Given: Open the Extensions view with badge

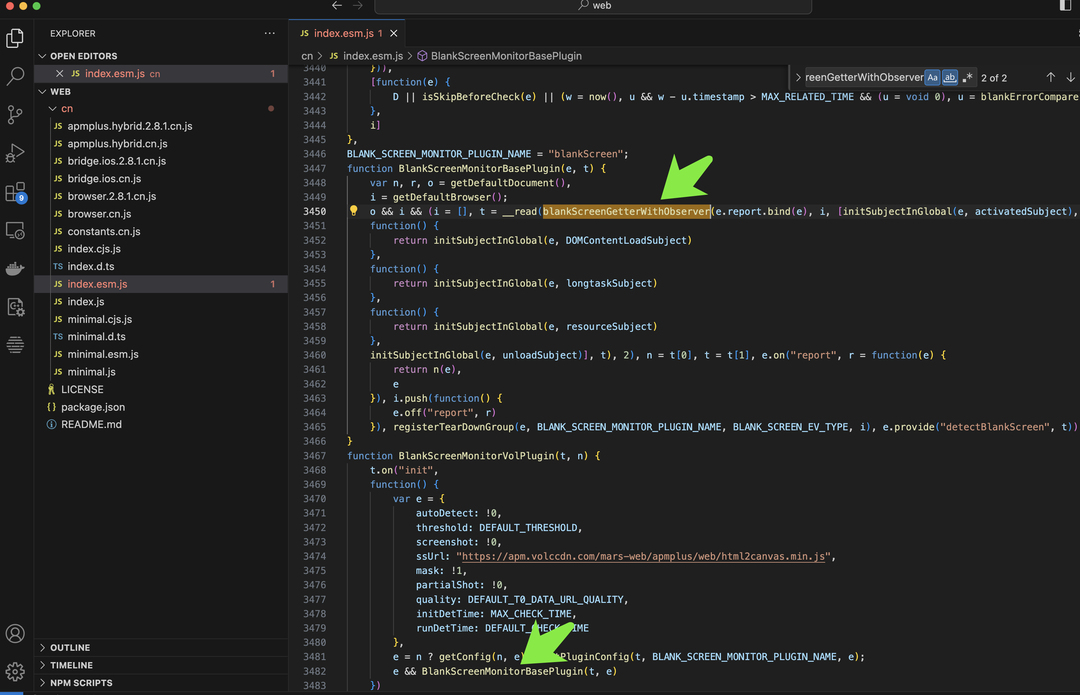Looking at the screenshot, I should pyautogui.click(x=15, y=192).
